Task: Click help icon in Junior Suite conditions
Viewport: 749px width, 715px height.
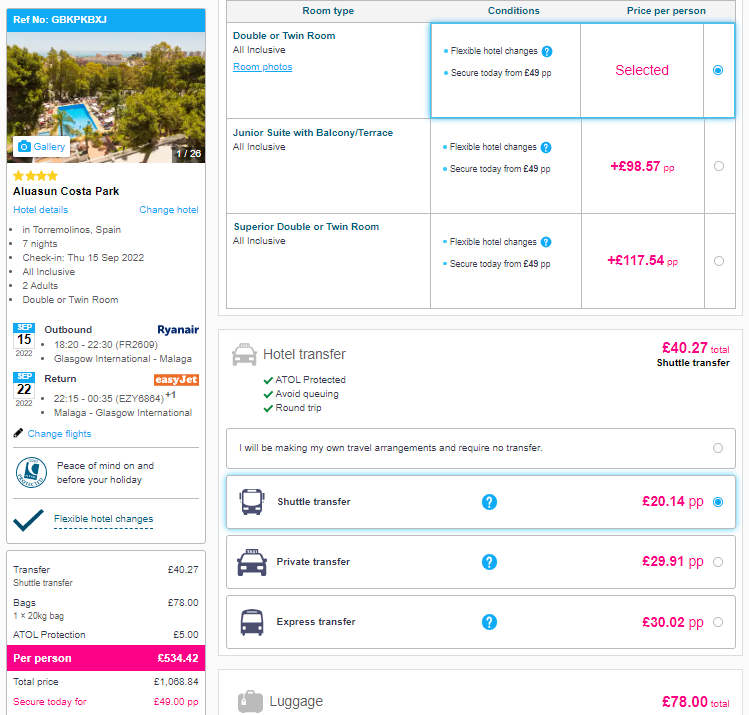Action: tap(546, 148)
